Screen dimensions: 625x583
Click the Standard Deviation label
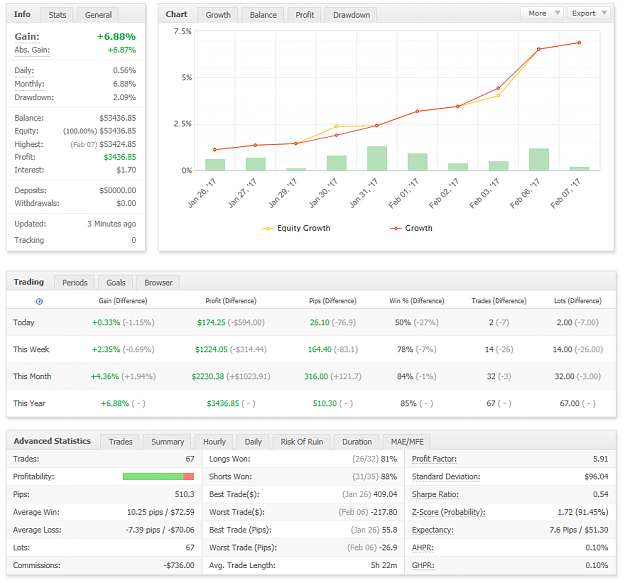pyautogui.click(x=446, y=477)
